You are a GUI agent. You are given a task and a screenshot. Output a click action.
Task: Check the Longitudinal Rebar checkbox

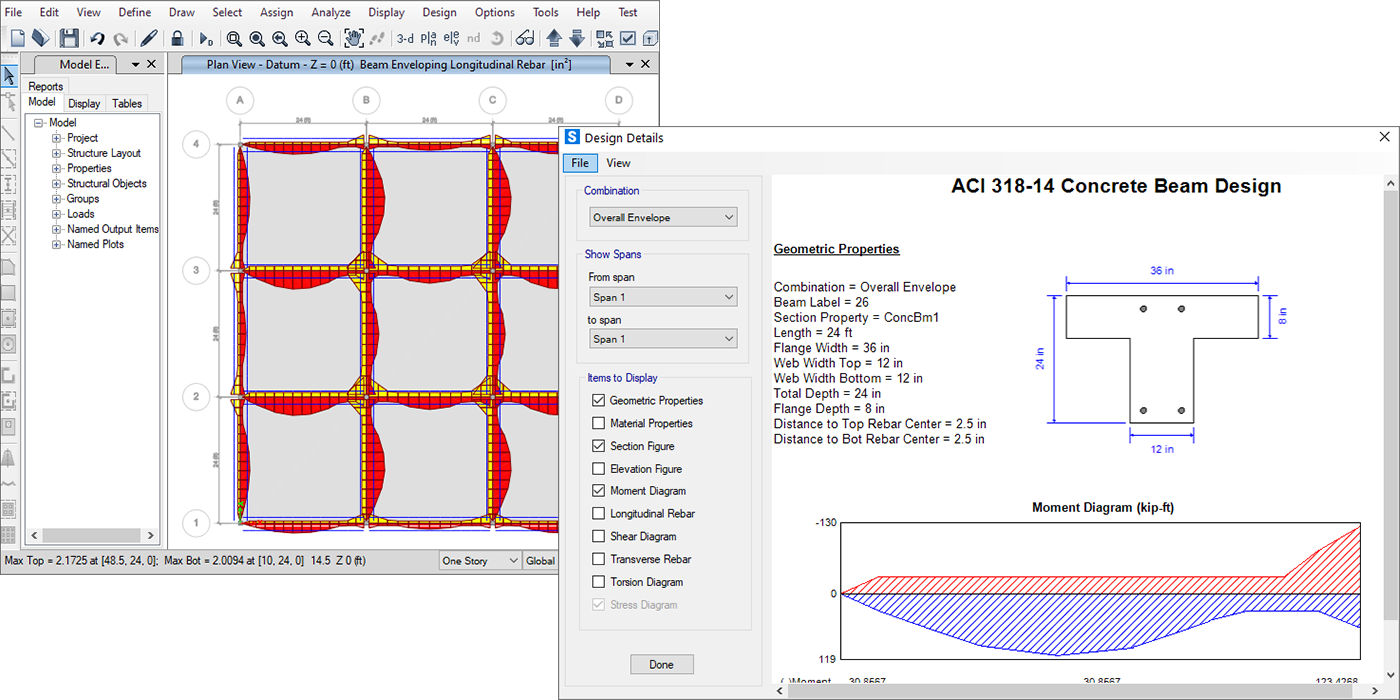pos(599,514)
